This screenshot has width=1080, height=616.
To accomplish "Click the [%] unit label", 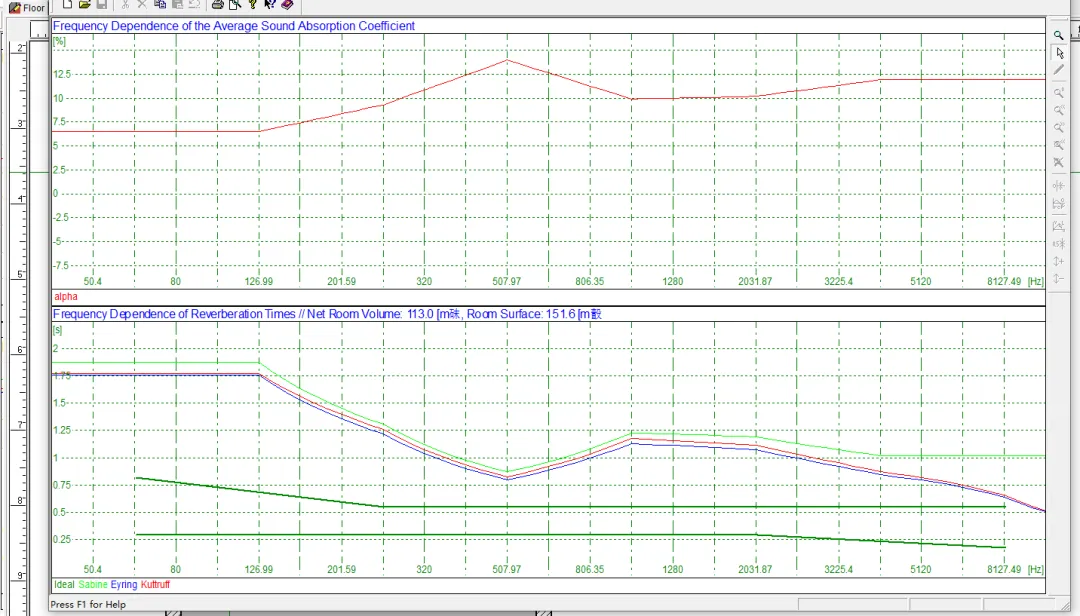I will pos(59,41).
